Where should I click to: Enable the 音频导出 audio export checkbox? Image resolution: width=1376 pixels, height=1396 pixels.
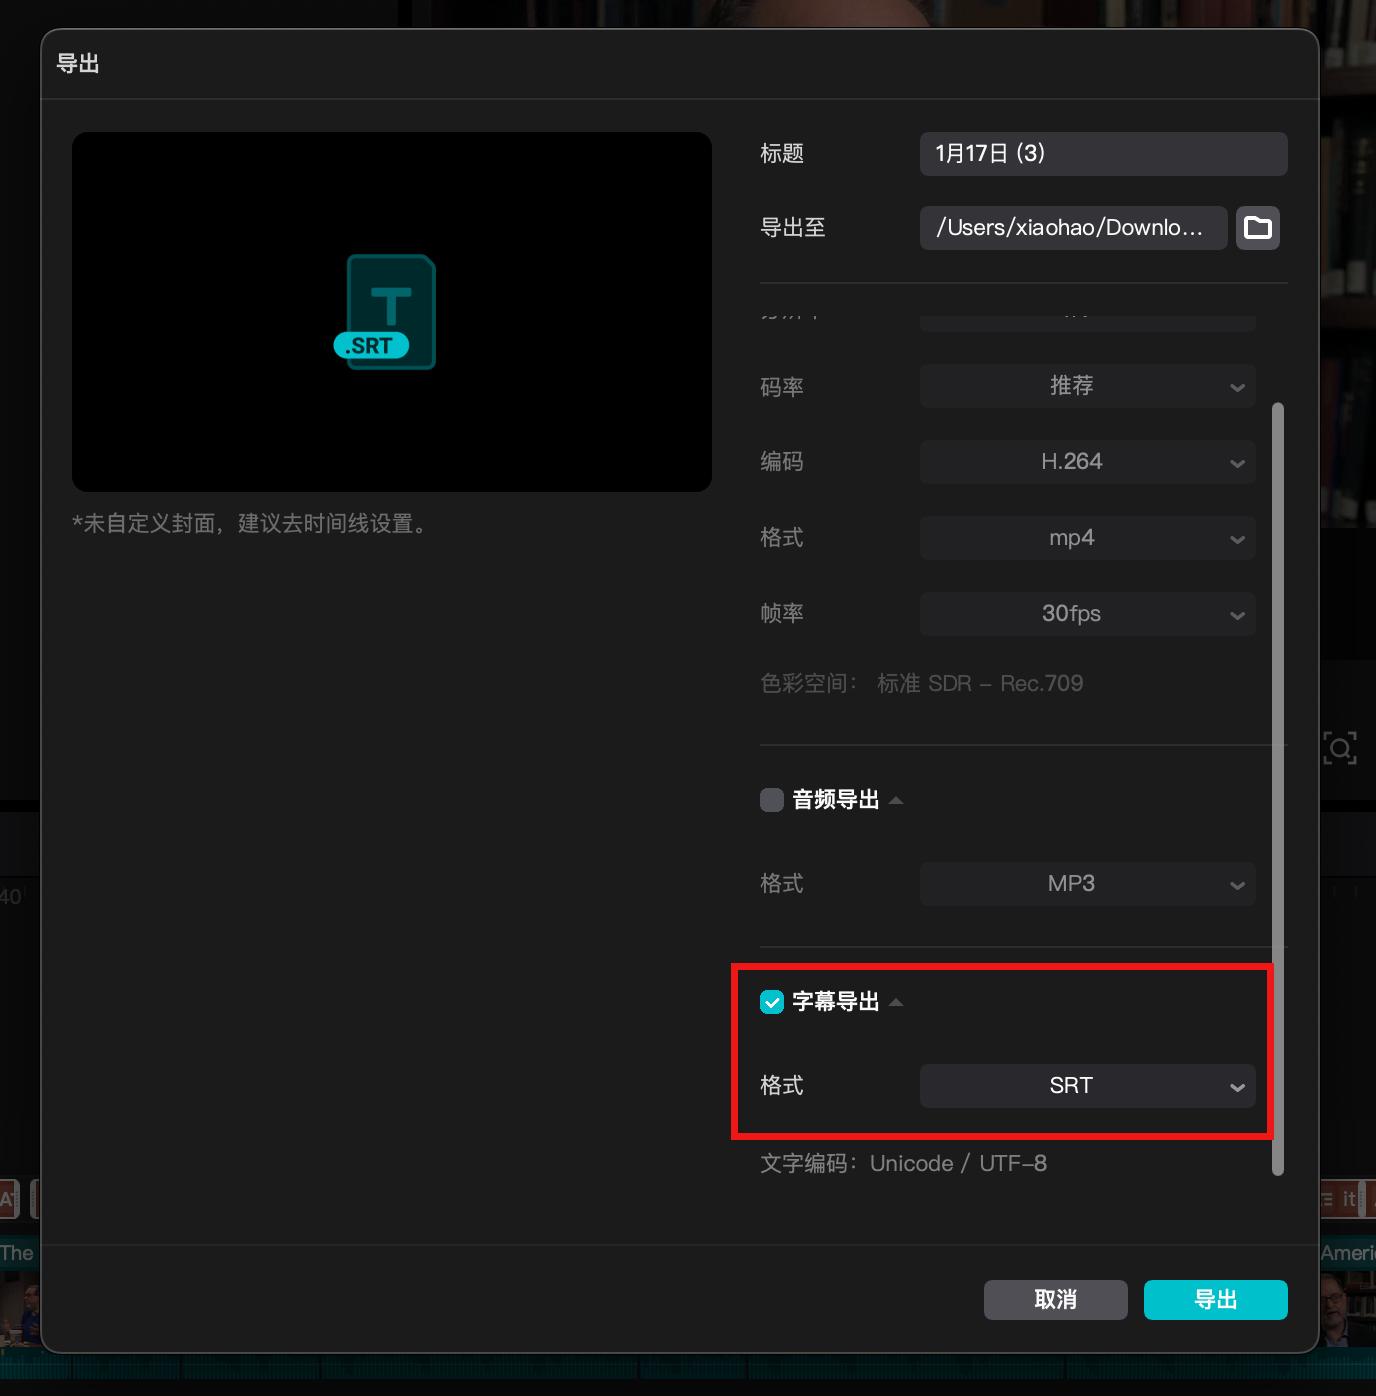point(771,800)
